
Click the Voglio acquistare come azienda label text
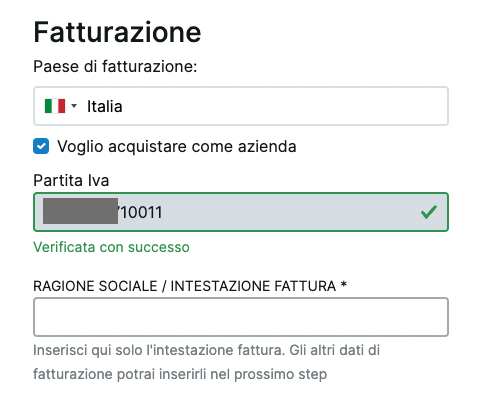(x=177, y=147)
